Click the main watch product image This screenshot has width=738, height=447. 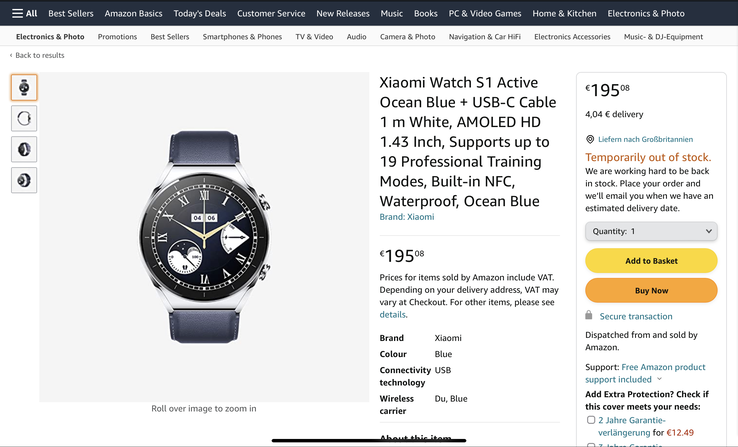click(x=204, y=237)
